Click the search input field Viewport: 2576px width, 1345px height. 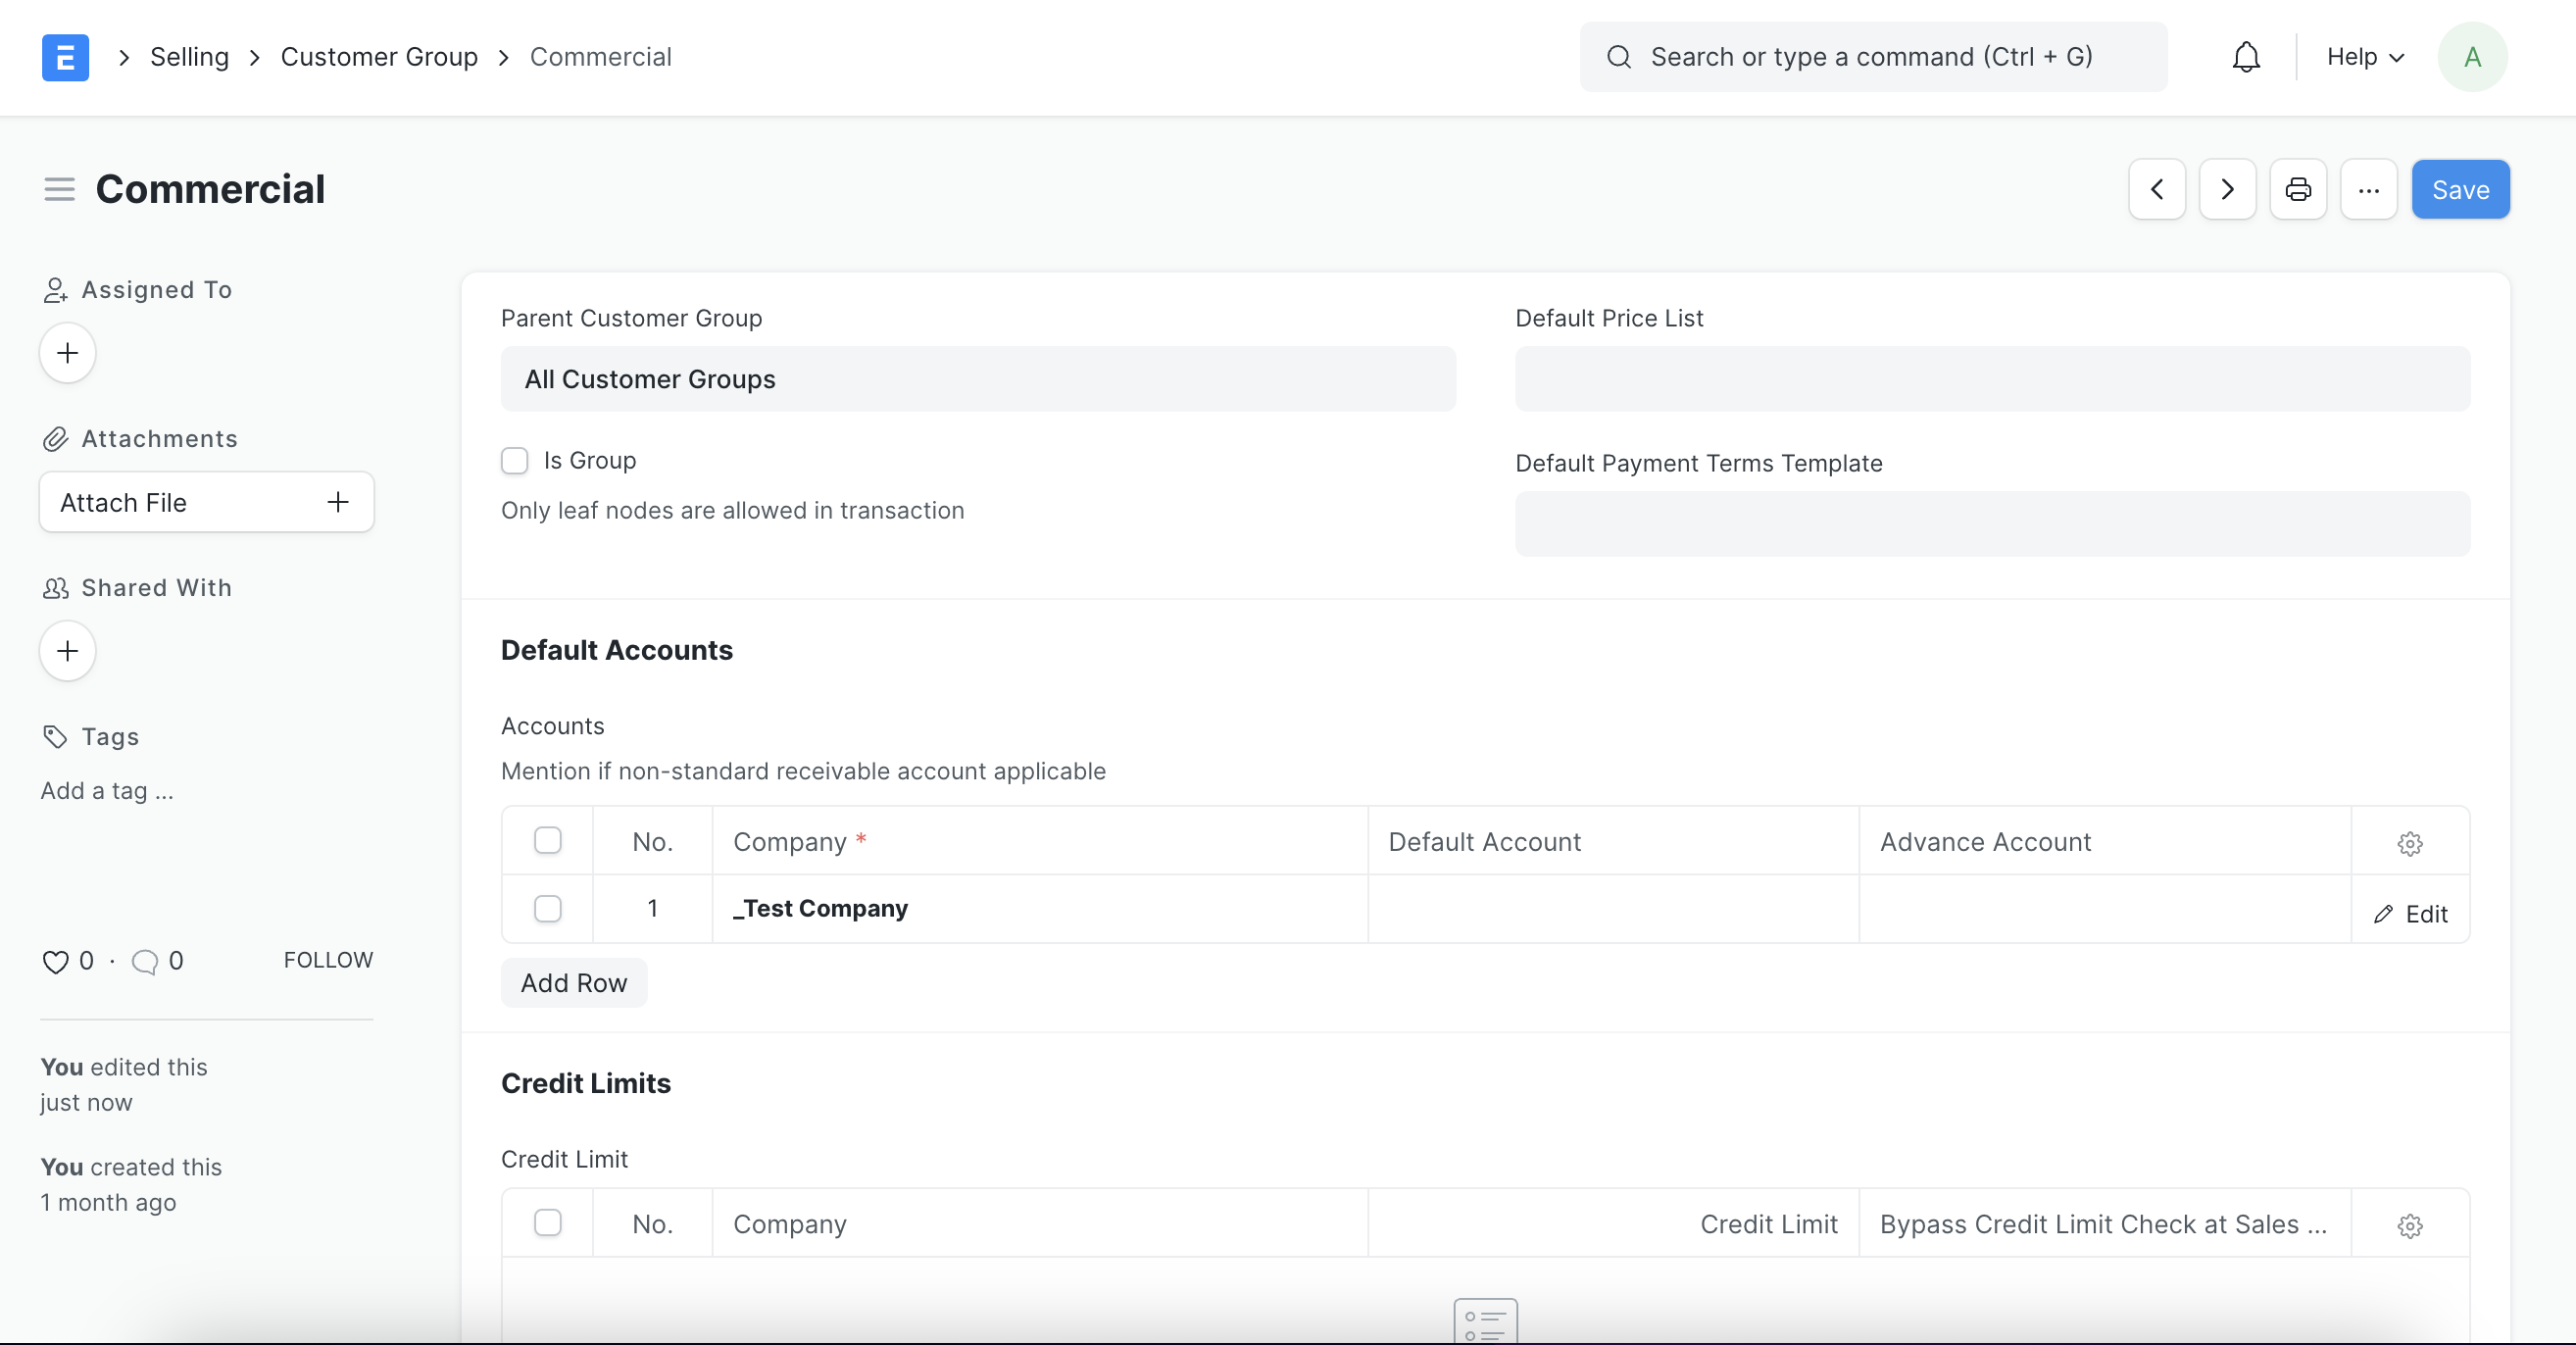(x=1872, y=56)
